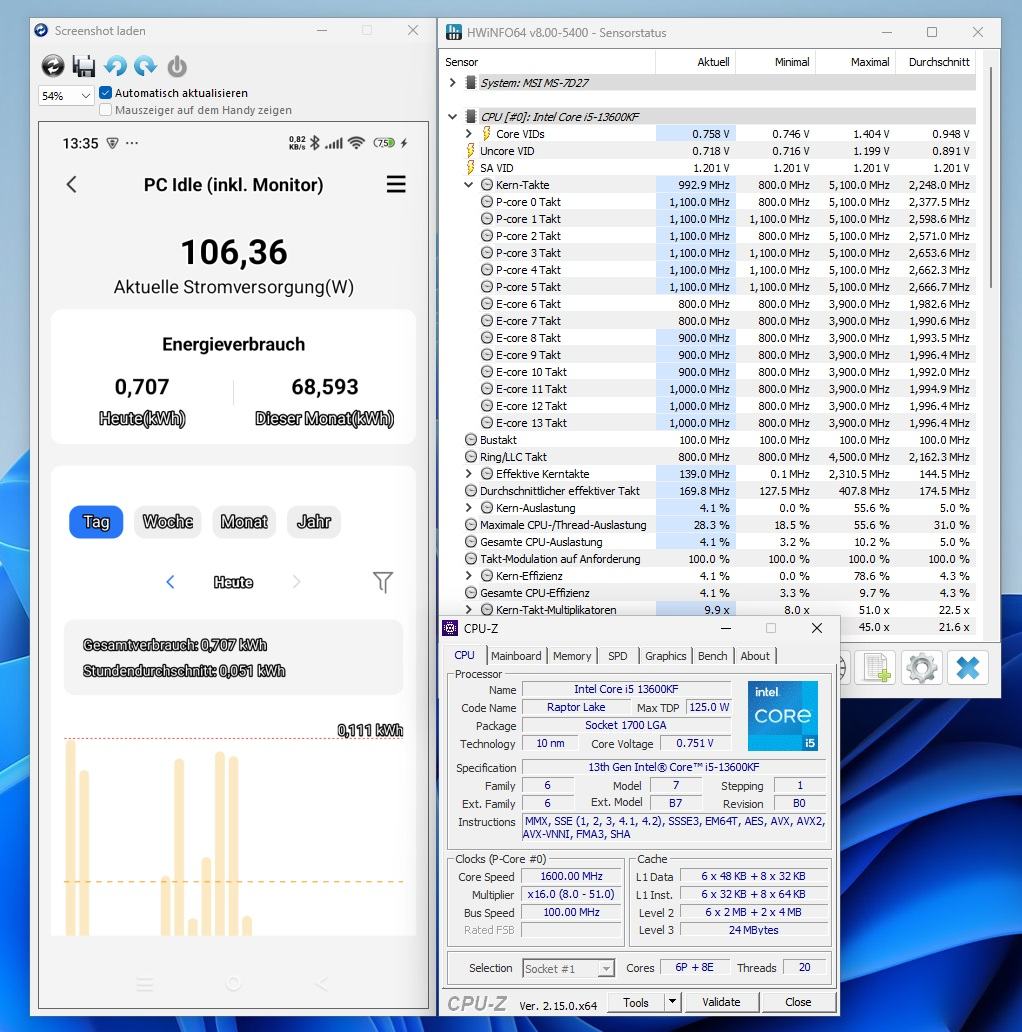Click the HWiNFO64 title bar app icon
This screenshot has height=1032, width=1022.
[453, 32]
